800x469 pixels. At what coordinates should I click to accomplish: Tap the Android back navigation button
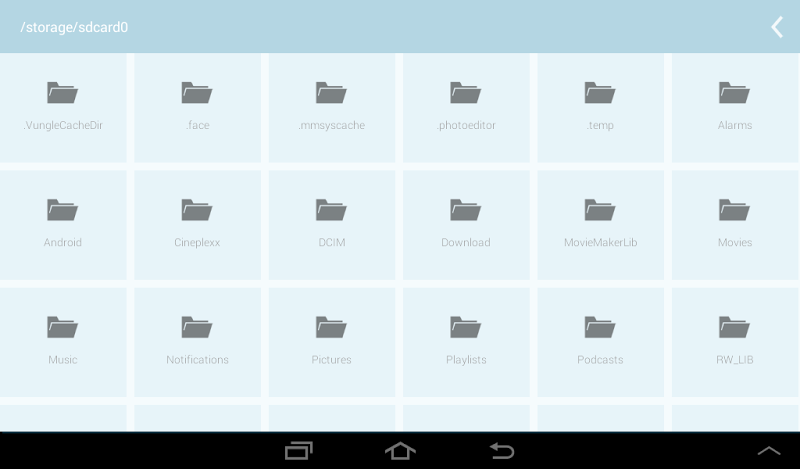click(502, 451)
